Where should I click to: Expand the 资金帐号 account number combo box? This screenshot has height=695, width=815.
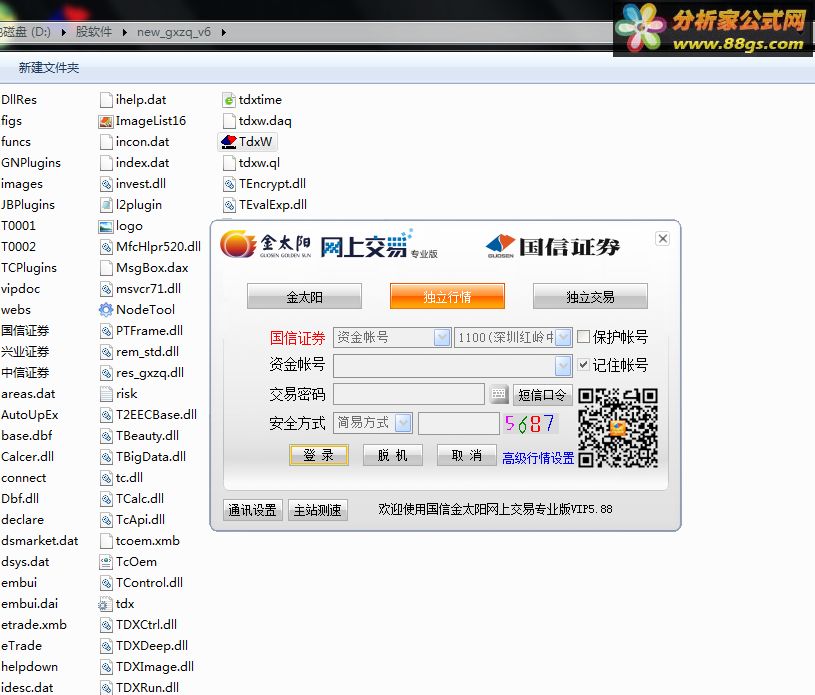pyautogui.click(x=563, y=365)
